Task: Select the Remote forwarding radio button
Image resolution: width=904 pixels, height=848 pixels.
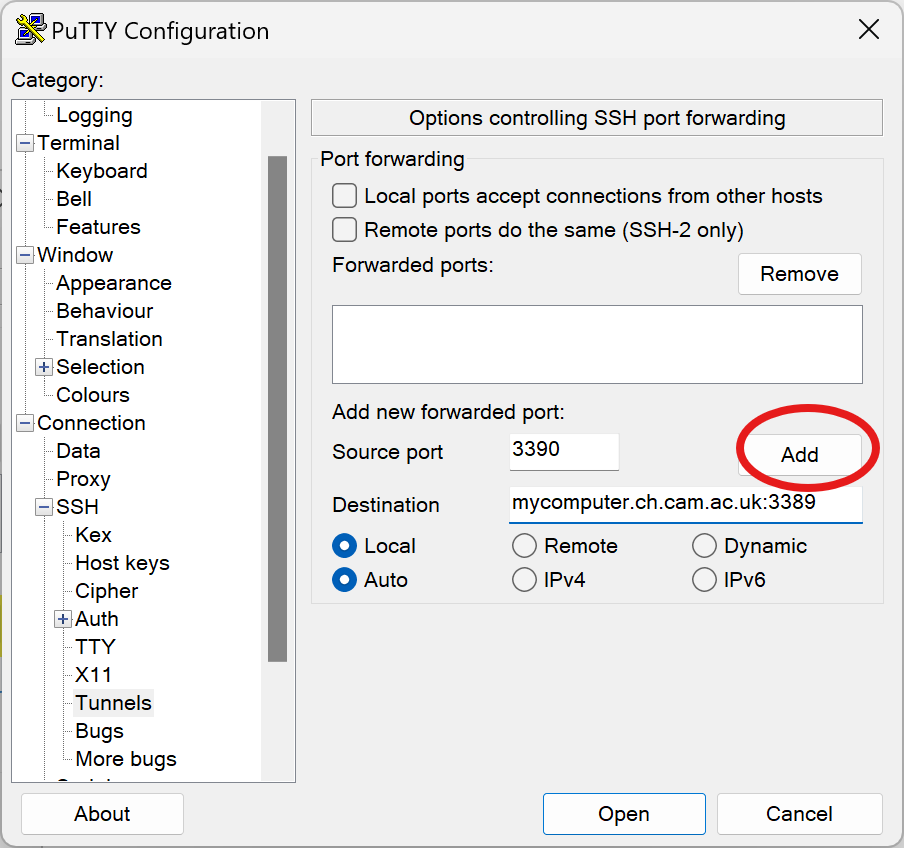Action: pyautogui.click(x=525, y=546)
